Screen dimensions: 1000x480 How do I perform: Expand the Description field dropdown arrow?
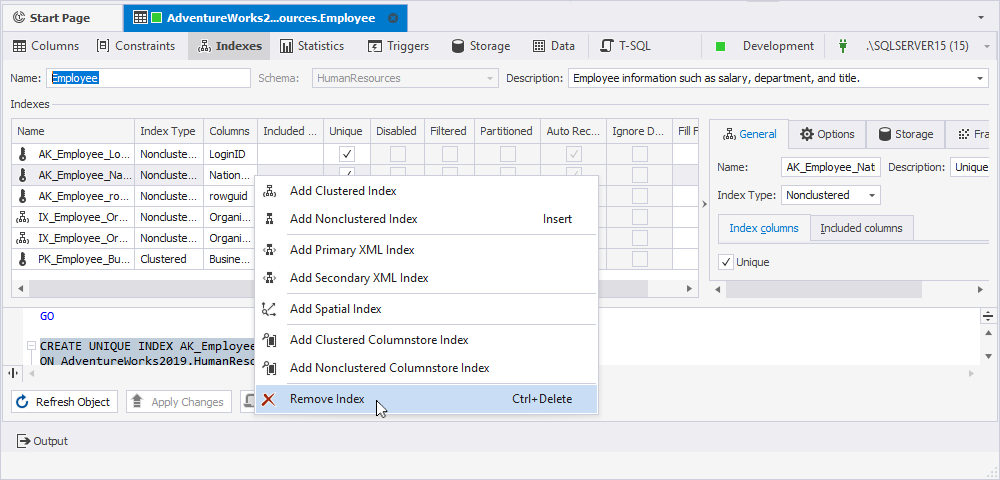(x=979, y=78)
